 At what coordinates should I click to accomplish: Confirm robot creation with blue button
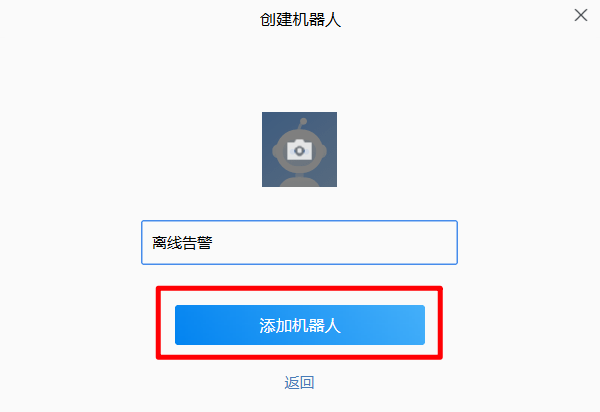click(x=300, y=325)
